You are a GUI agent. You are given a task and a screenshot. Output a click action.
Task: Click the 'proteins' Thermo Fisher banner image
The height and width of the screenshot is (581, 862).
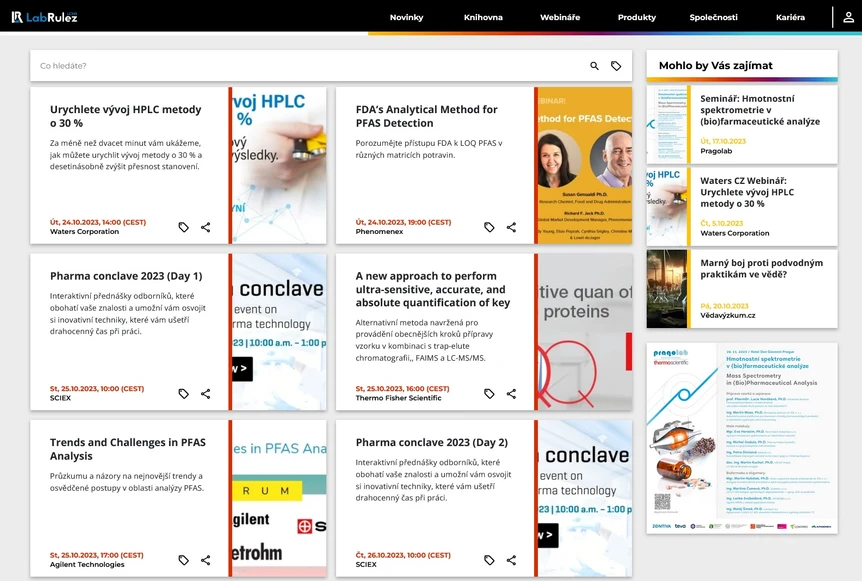tap(585, 331)
